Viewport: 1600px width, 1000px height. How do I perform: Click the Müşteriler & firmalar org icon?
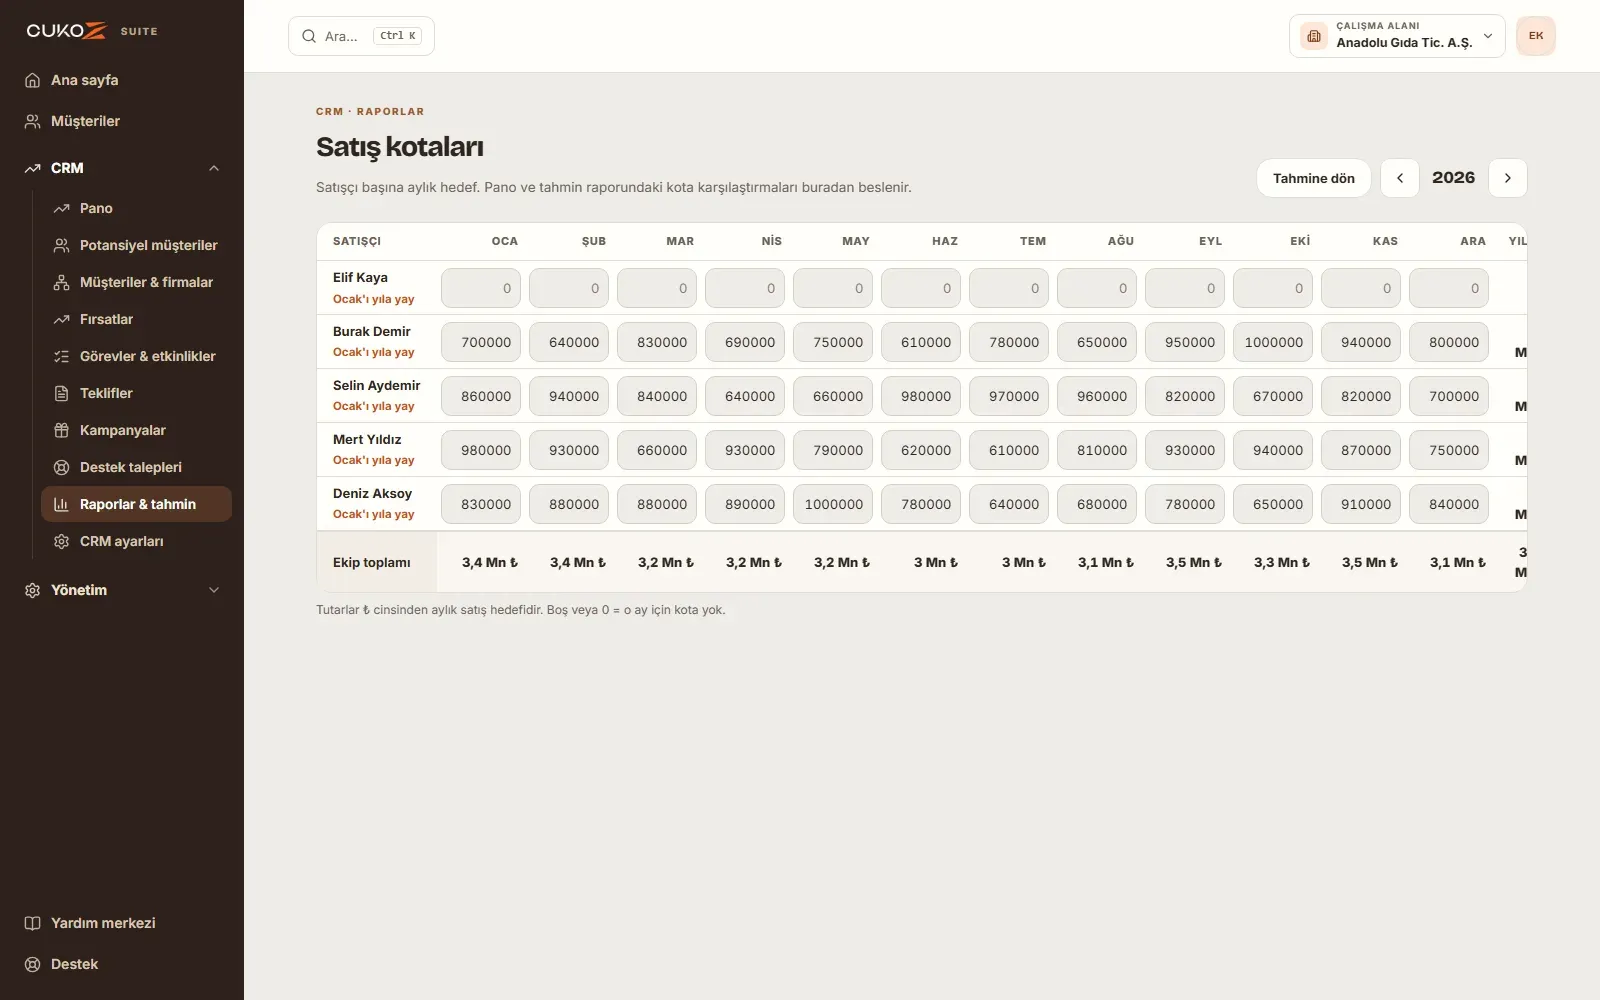tap(61, 282)
